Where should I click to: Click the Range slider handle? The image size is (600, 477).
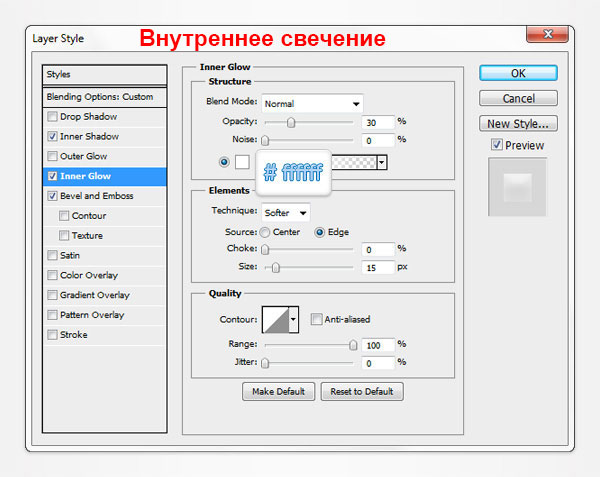click(353, 345)
